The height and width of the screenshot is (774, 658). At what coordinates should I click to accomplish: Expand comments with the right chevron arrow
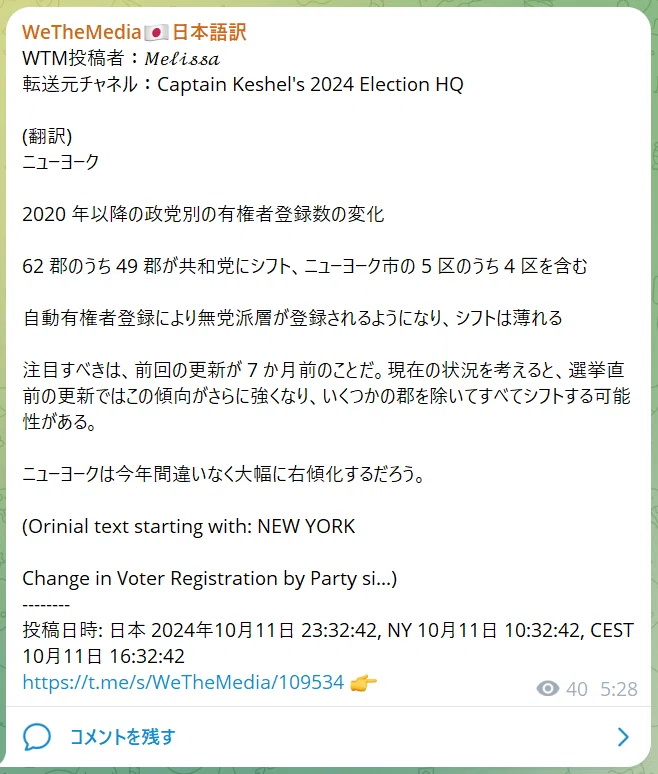(x=623, y=737)
